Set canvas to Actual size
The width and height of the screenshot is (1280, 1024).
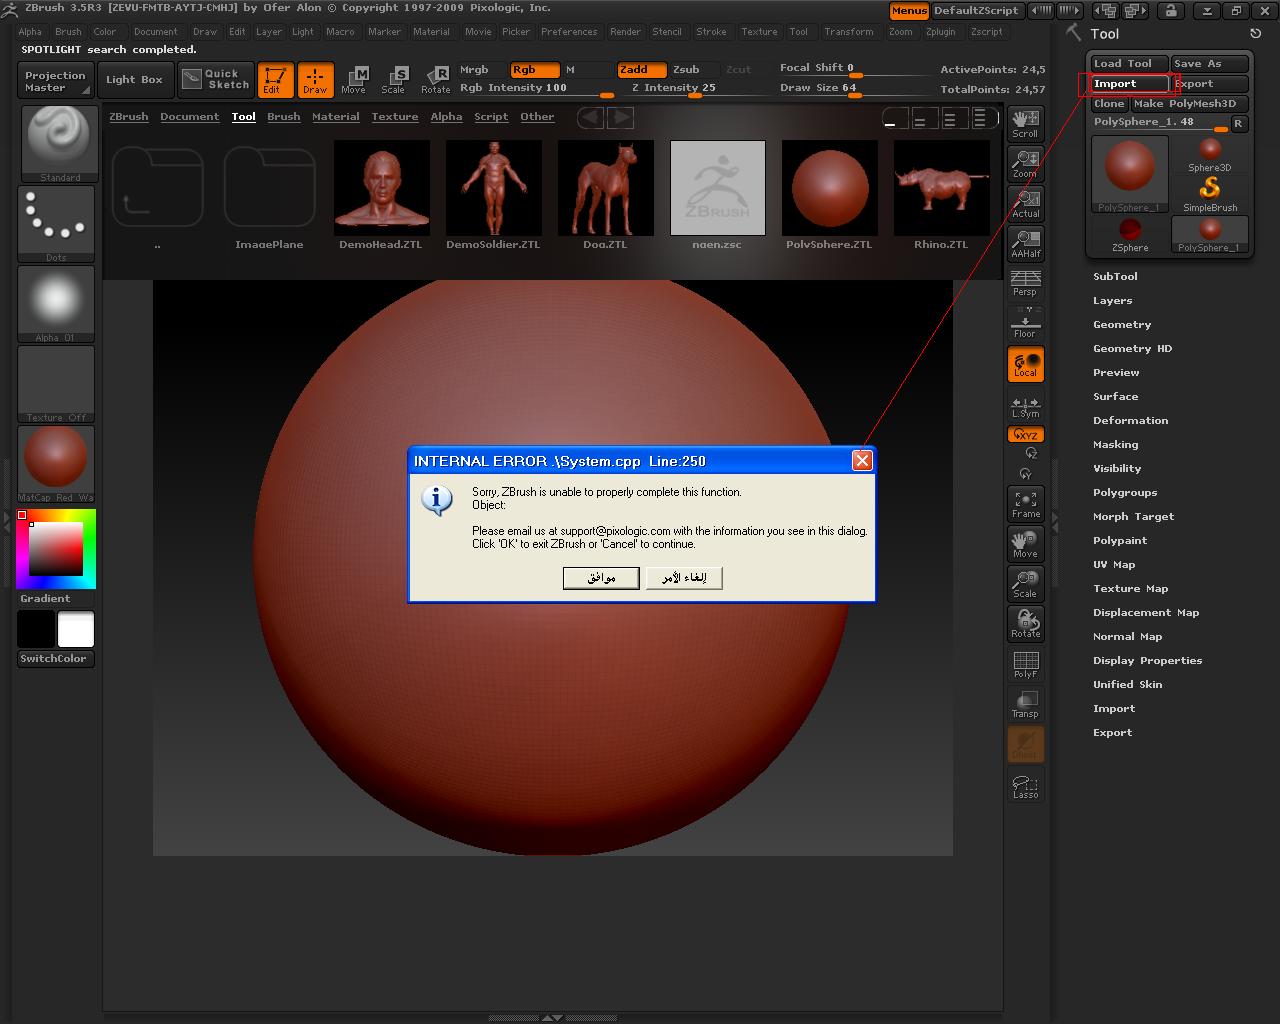[1025, 204]
